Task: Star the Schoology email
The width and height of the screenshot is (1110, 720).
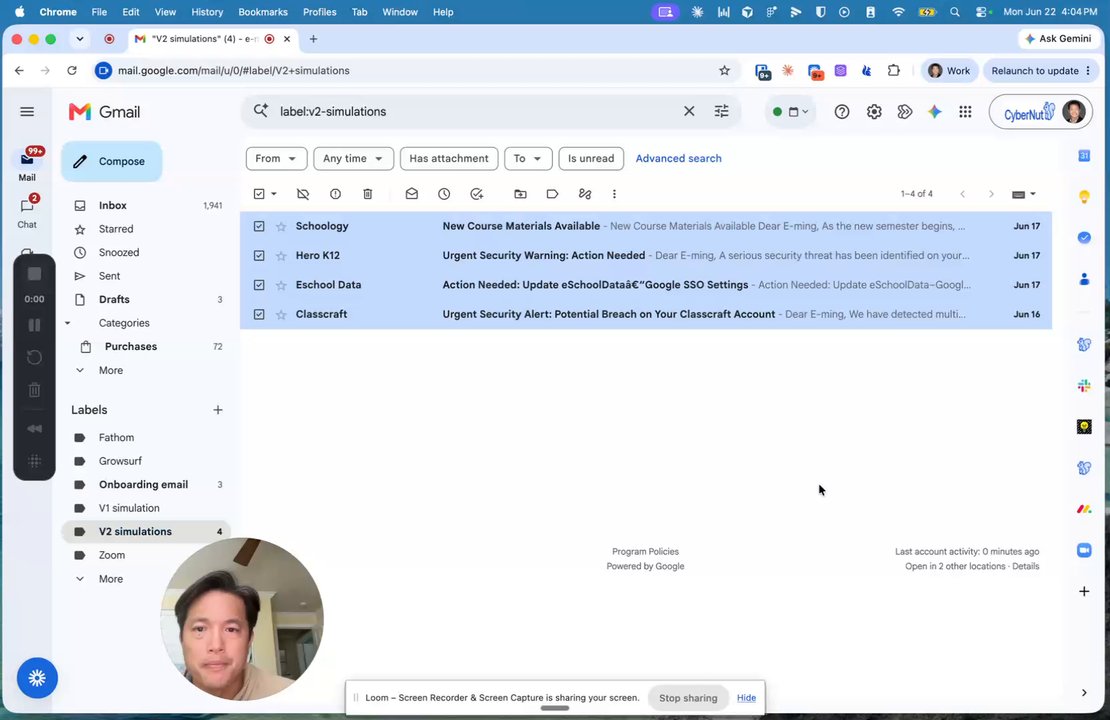Action: 281,227
